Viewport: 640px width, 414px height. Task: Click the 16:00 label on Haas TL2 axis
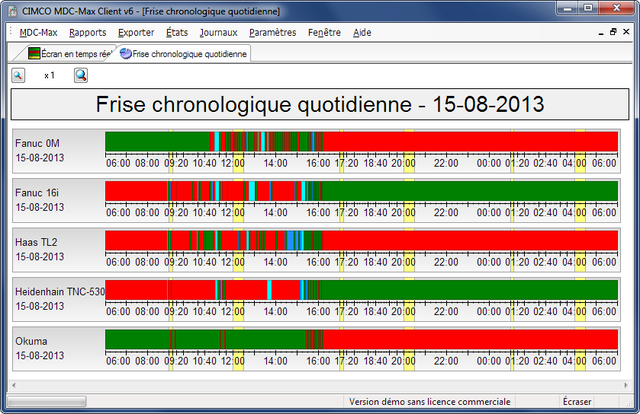point(318,262)
